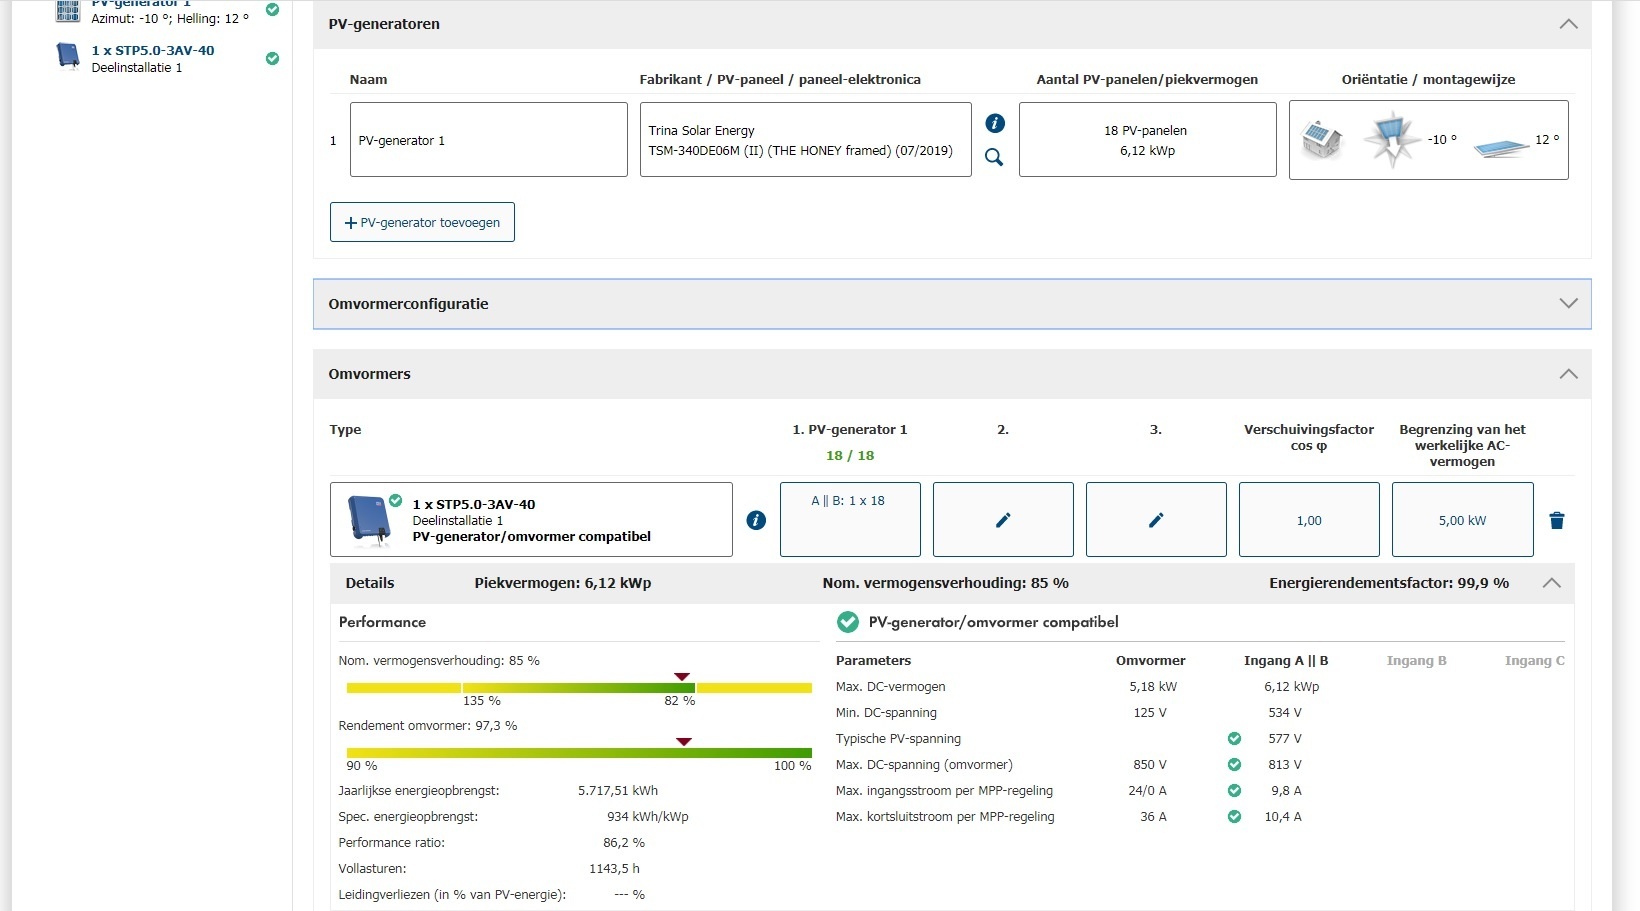The height and width of the screenshot is (911, 1640).
Task: Open inverter STP5.0-3AV-40 info icon
Action: pos(756,520)
